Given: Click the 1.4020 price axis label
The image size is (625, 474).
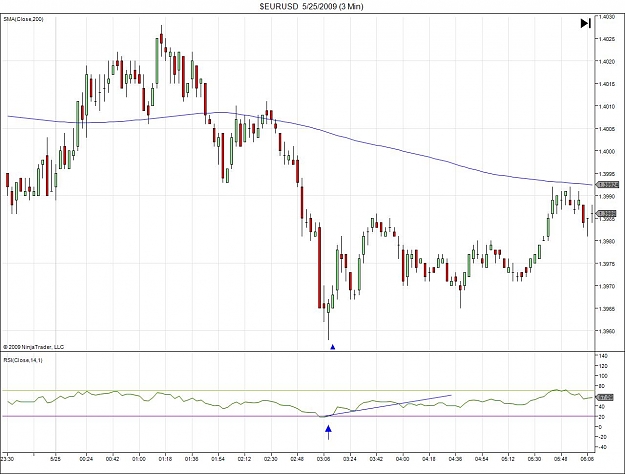Looking at the screenshot, I should coord(608,61).
